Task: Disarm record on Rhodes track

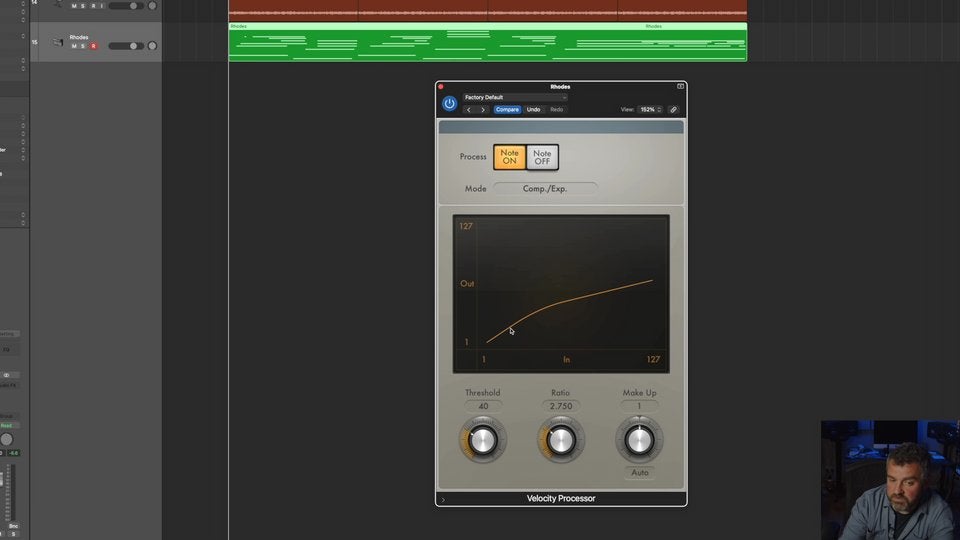Action: click(x=93, y=46)
